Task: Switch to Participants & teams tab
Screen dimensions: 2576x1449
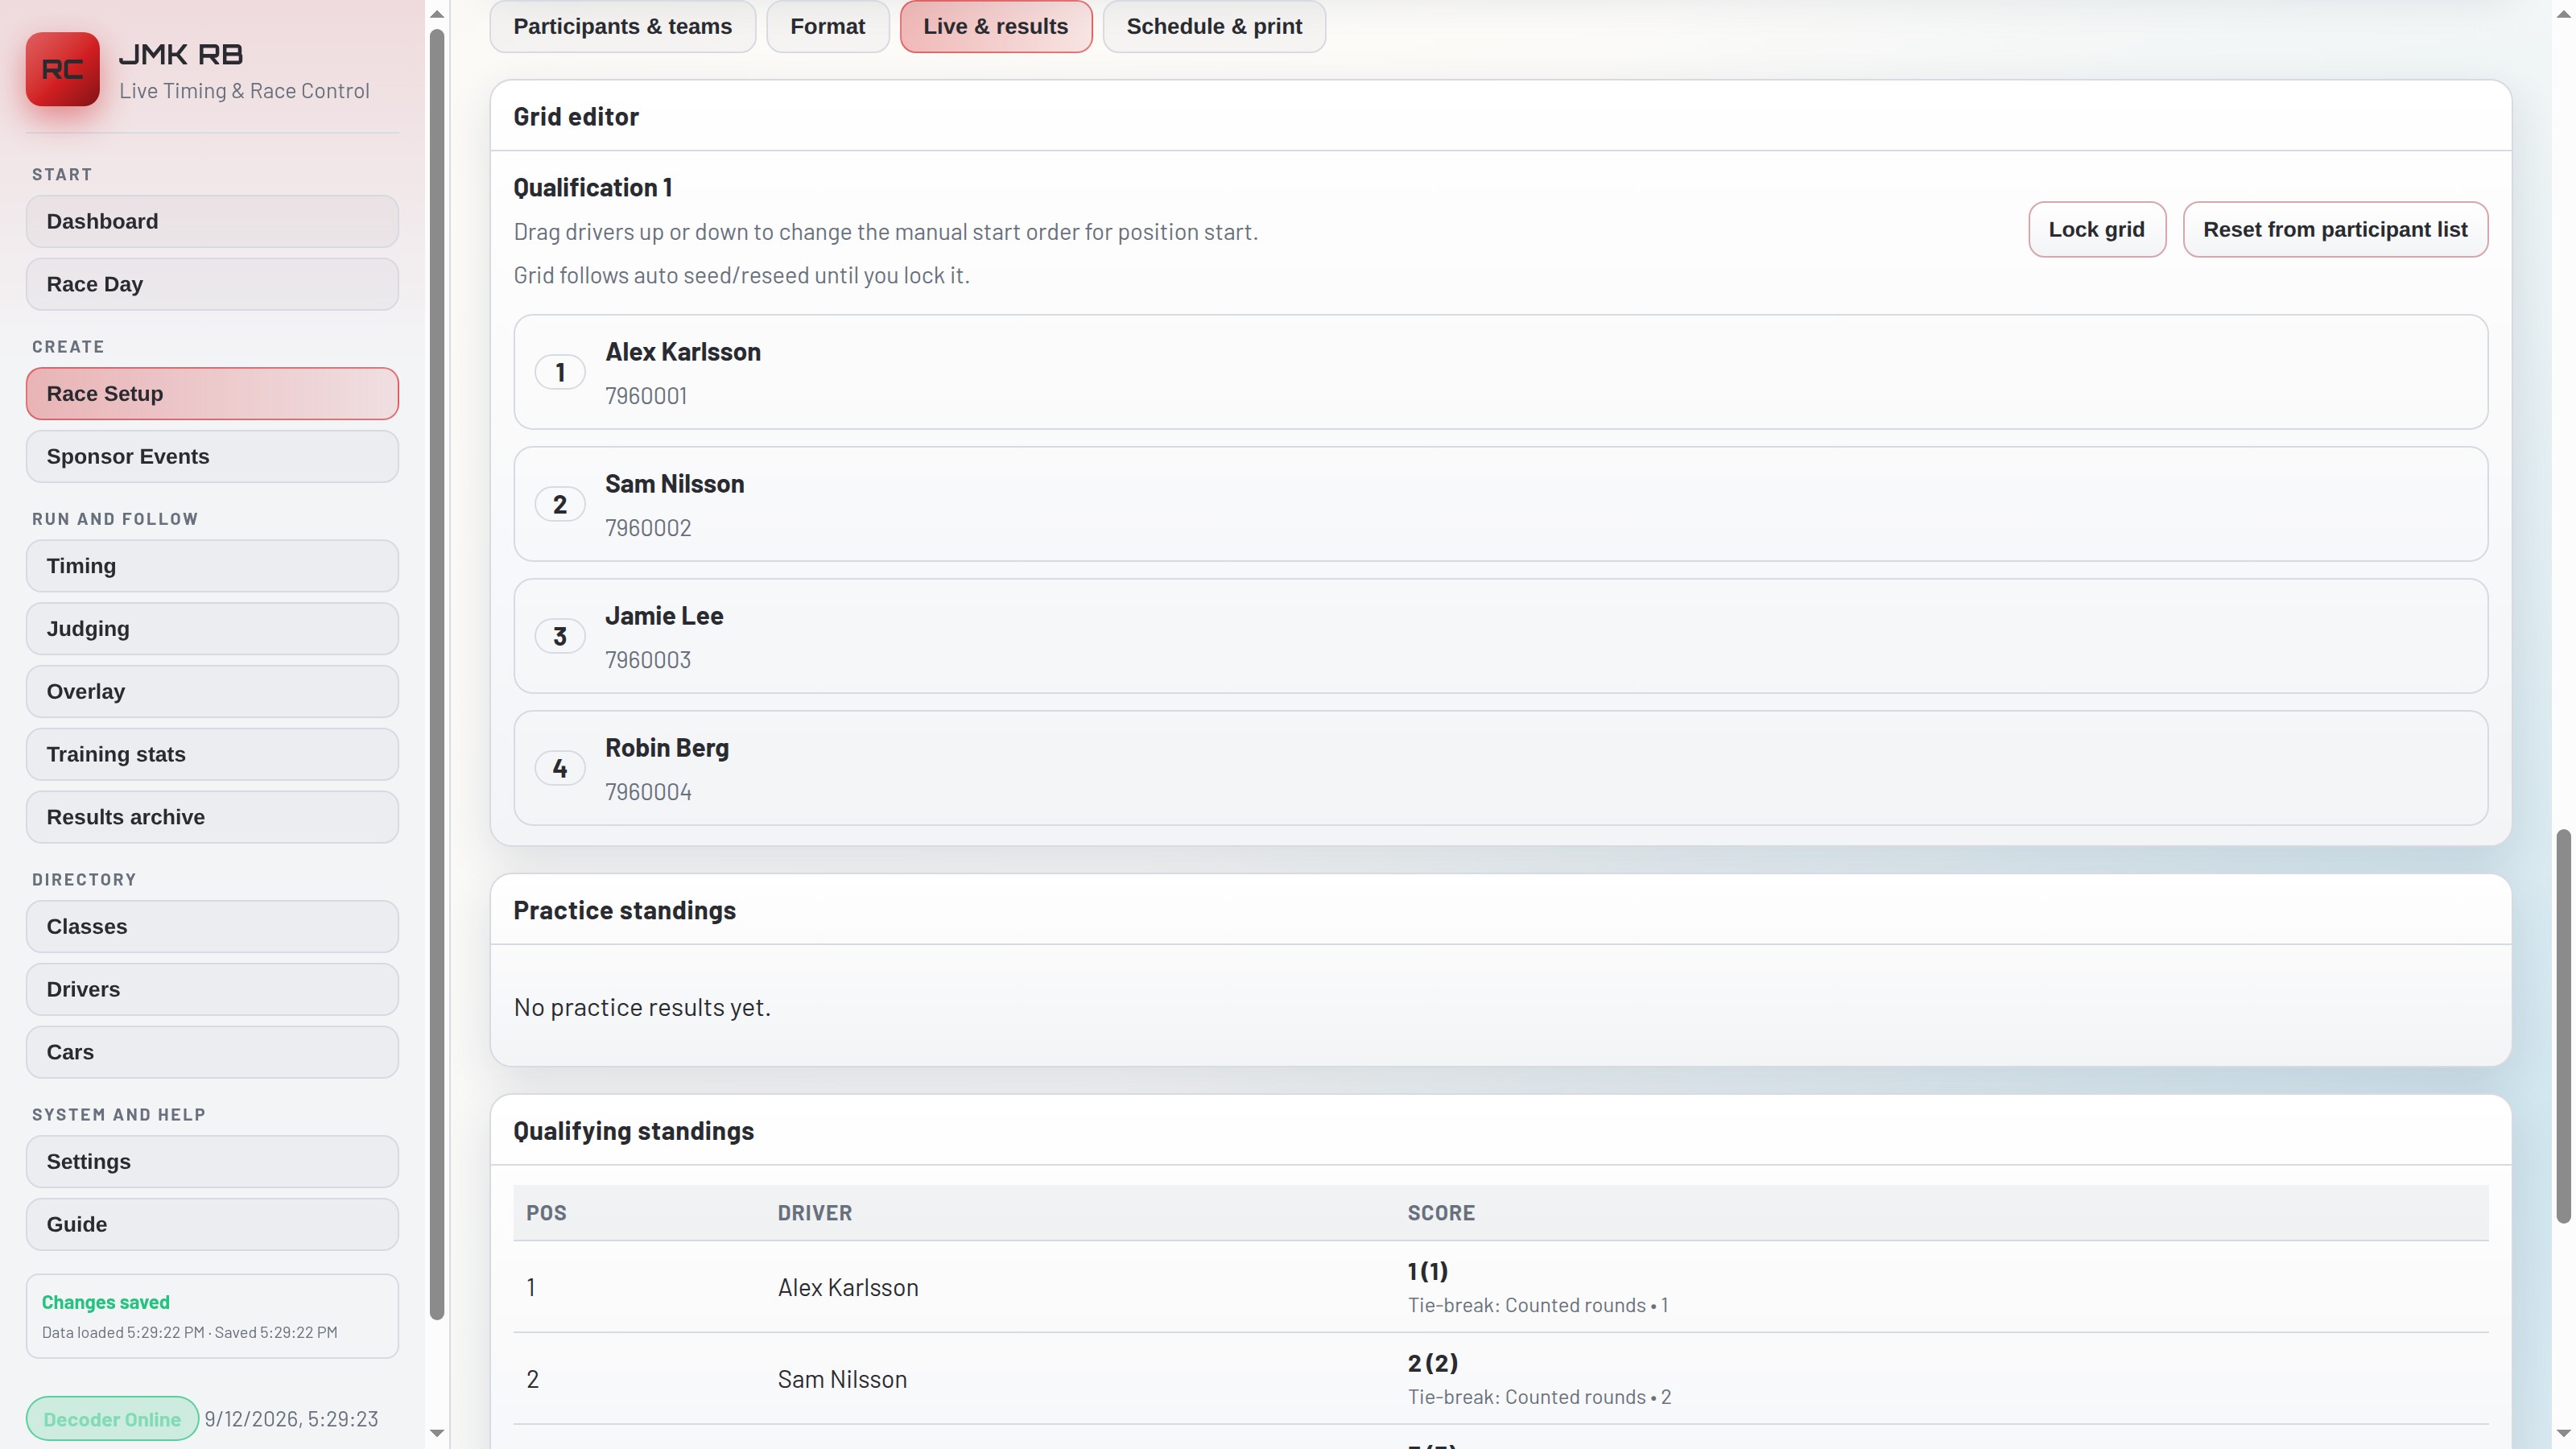Action: click(622, 26)
